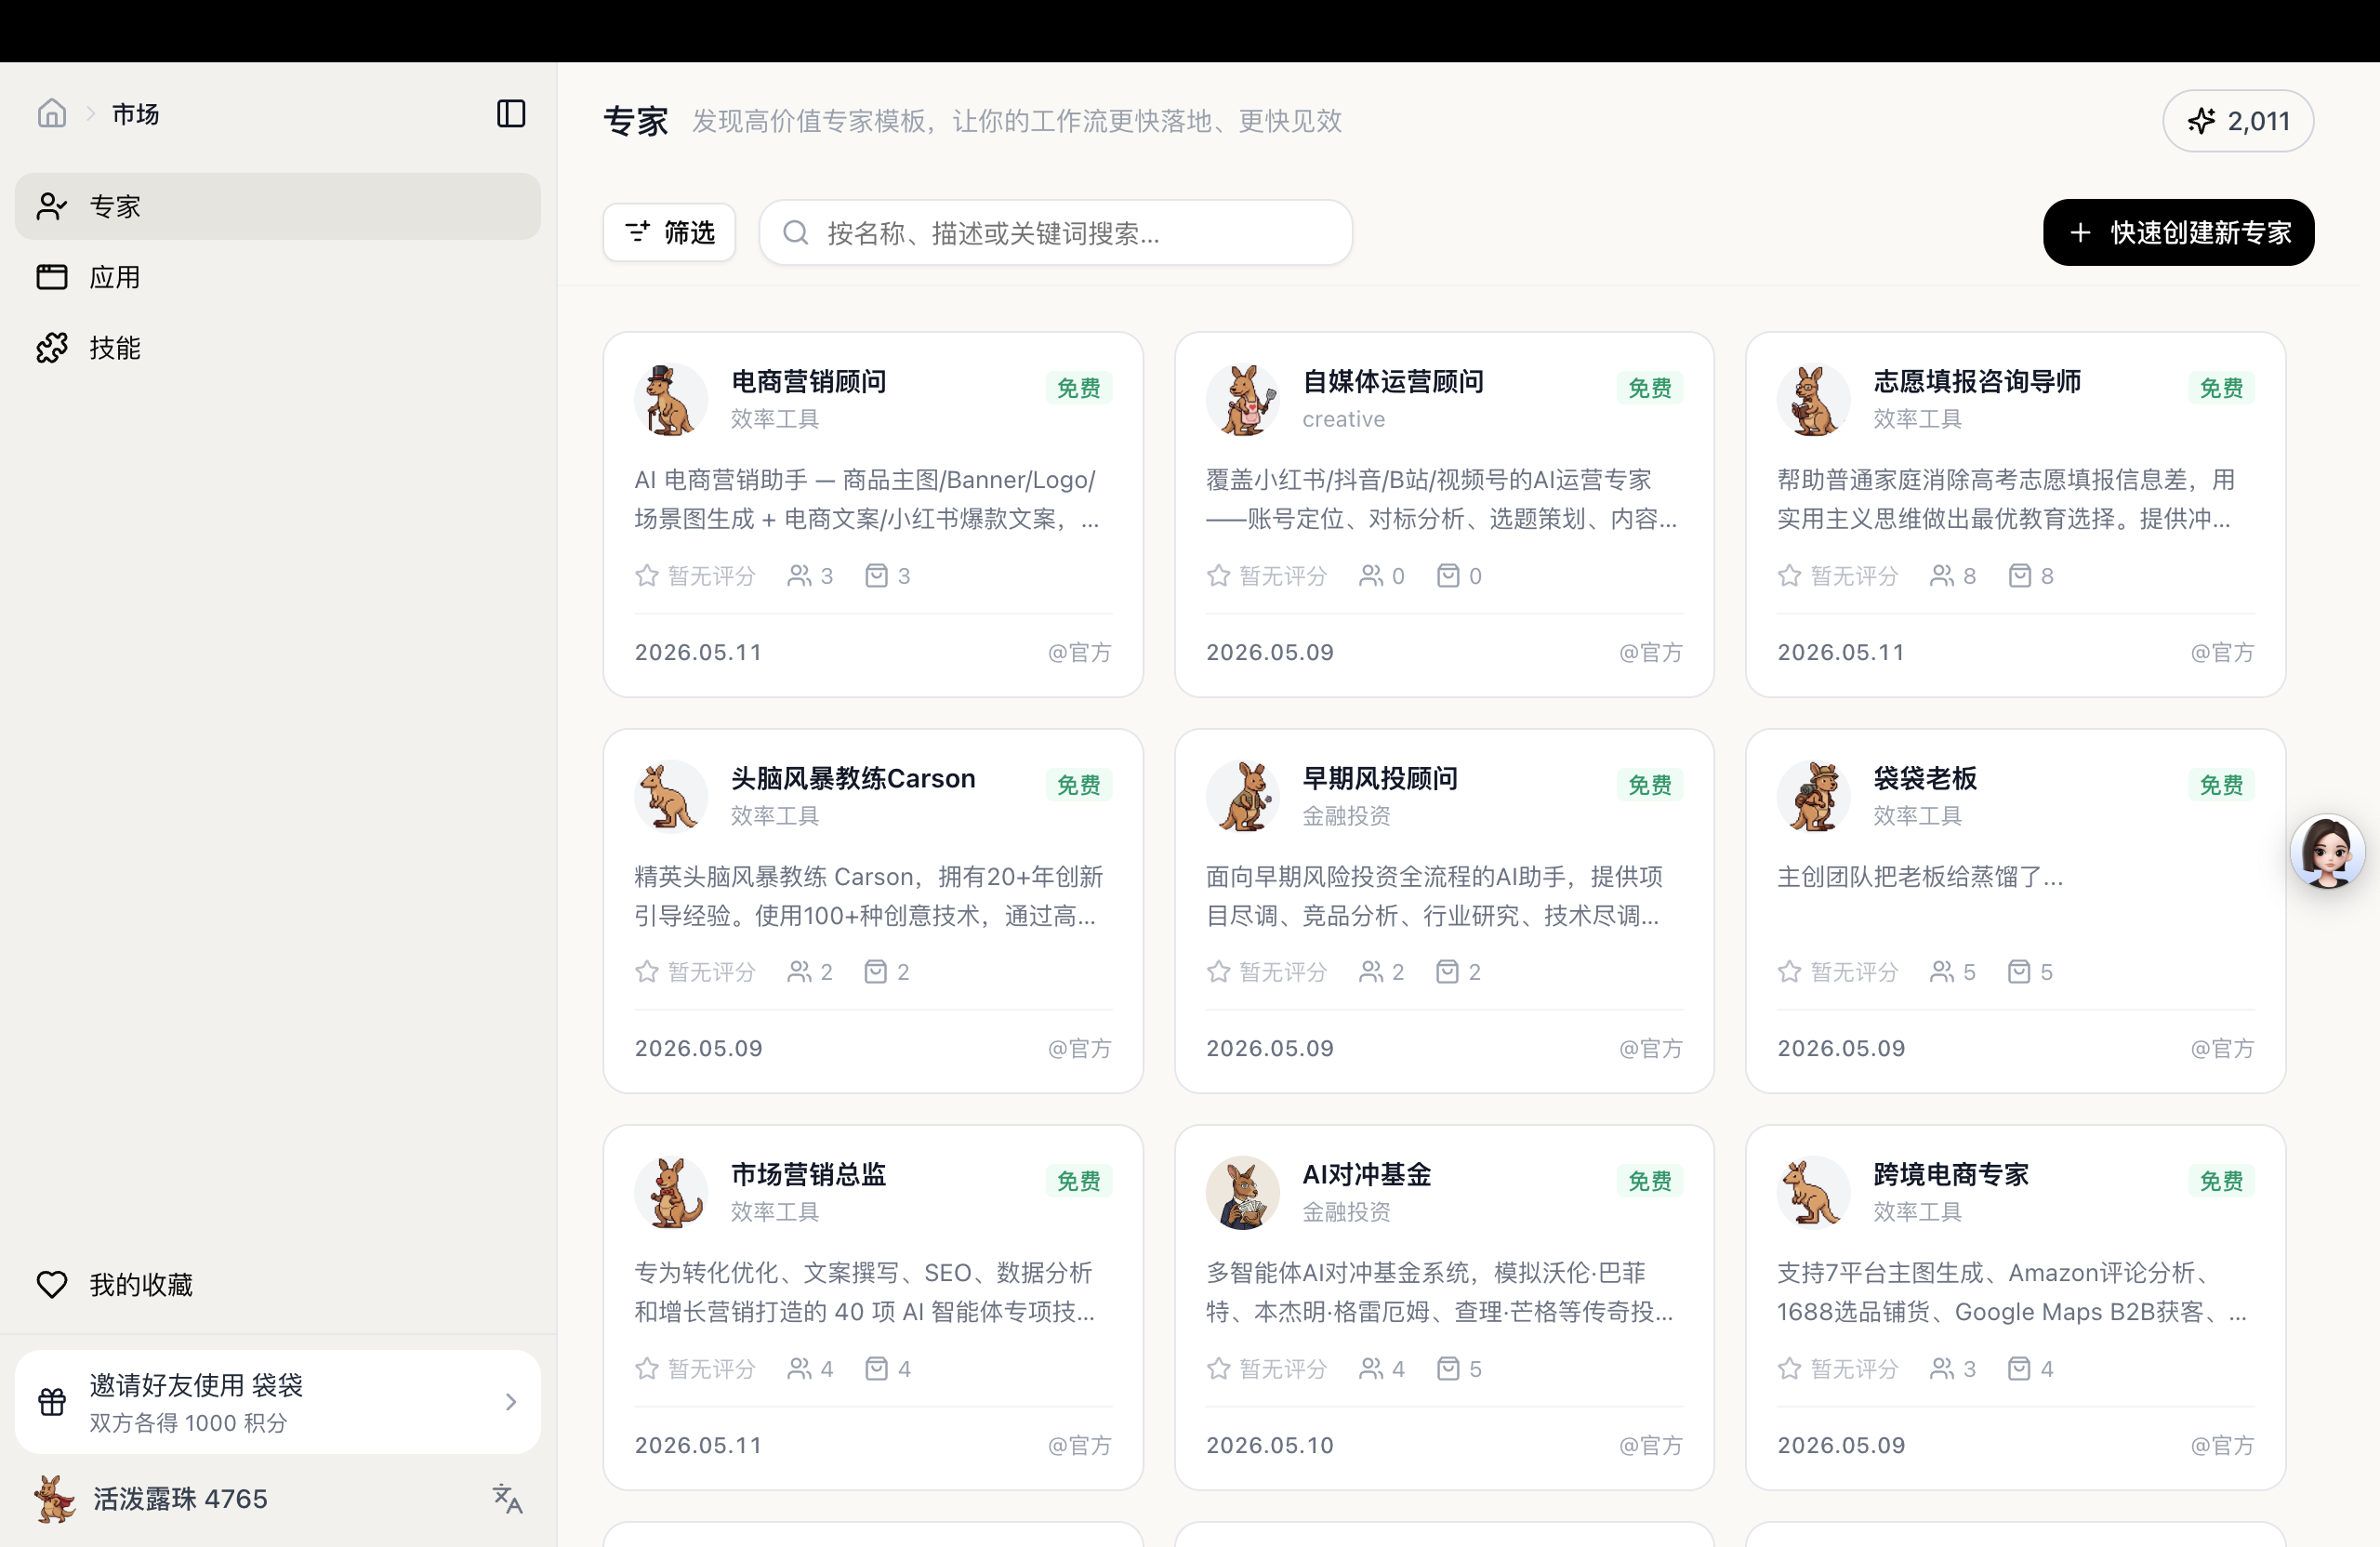This screenshot has height=1547, width=2380.
Task: Open the 跨境电商专家 card title
Action: click(x=1951, y=1174)
